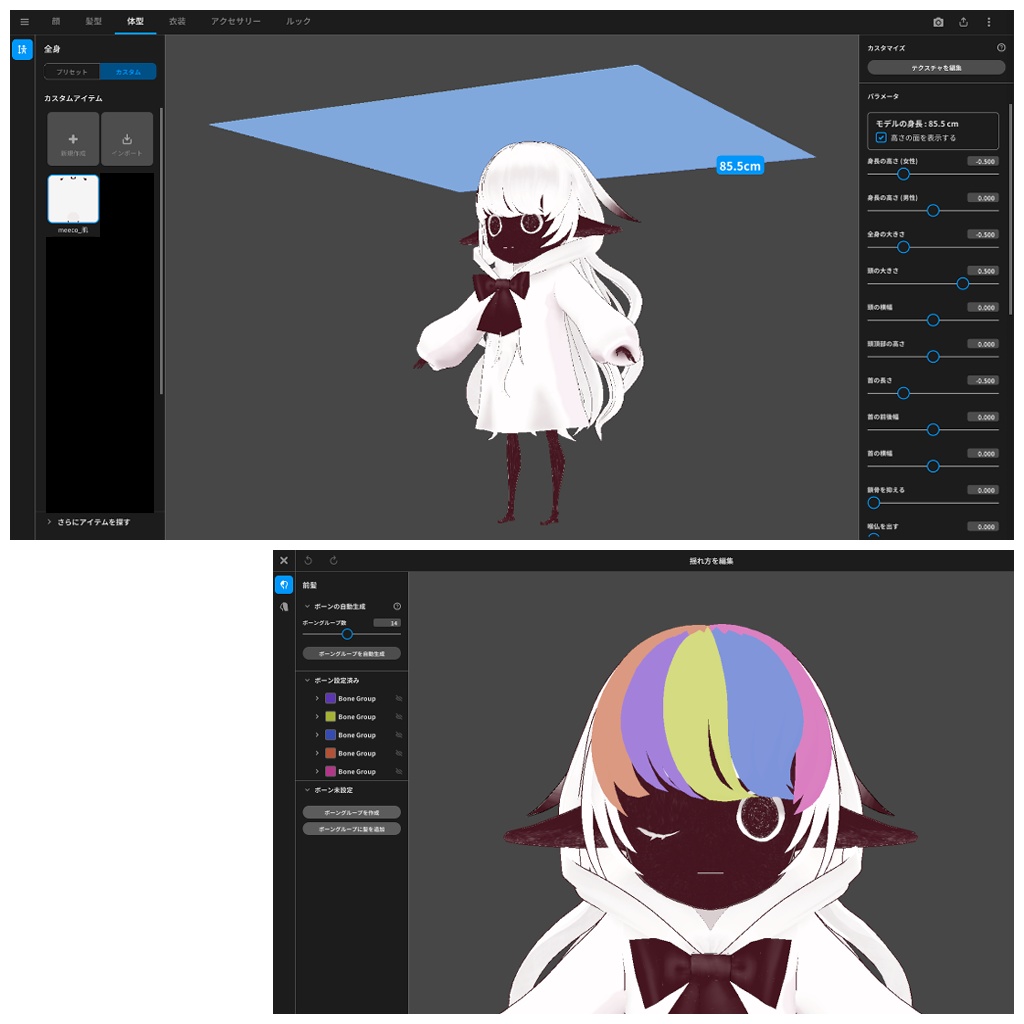Undo last change in the bone editor

click(x=309, y=561)
